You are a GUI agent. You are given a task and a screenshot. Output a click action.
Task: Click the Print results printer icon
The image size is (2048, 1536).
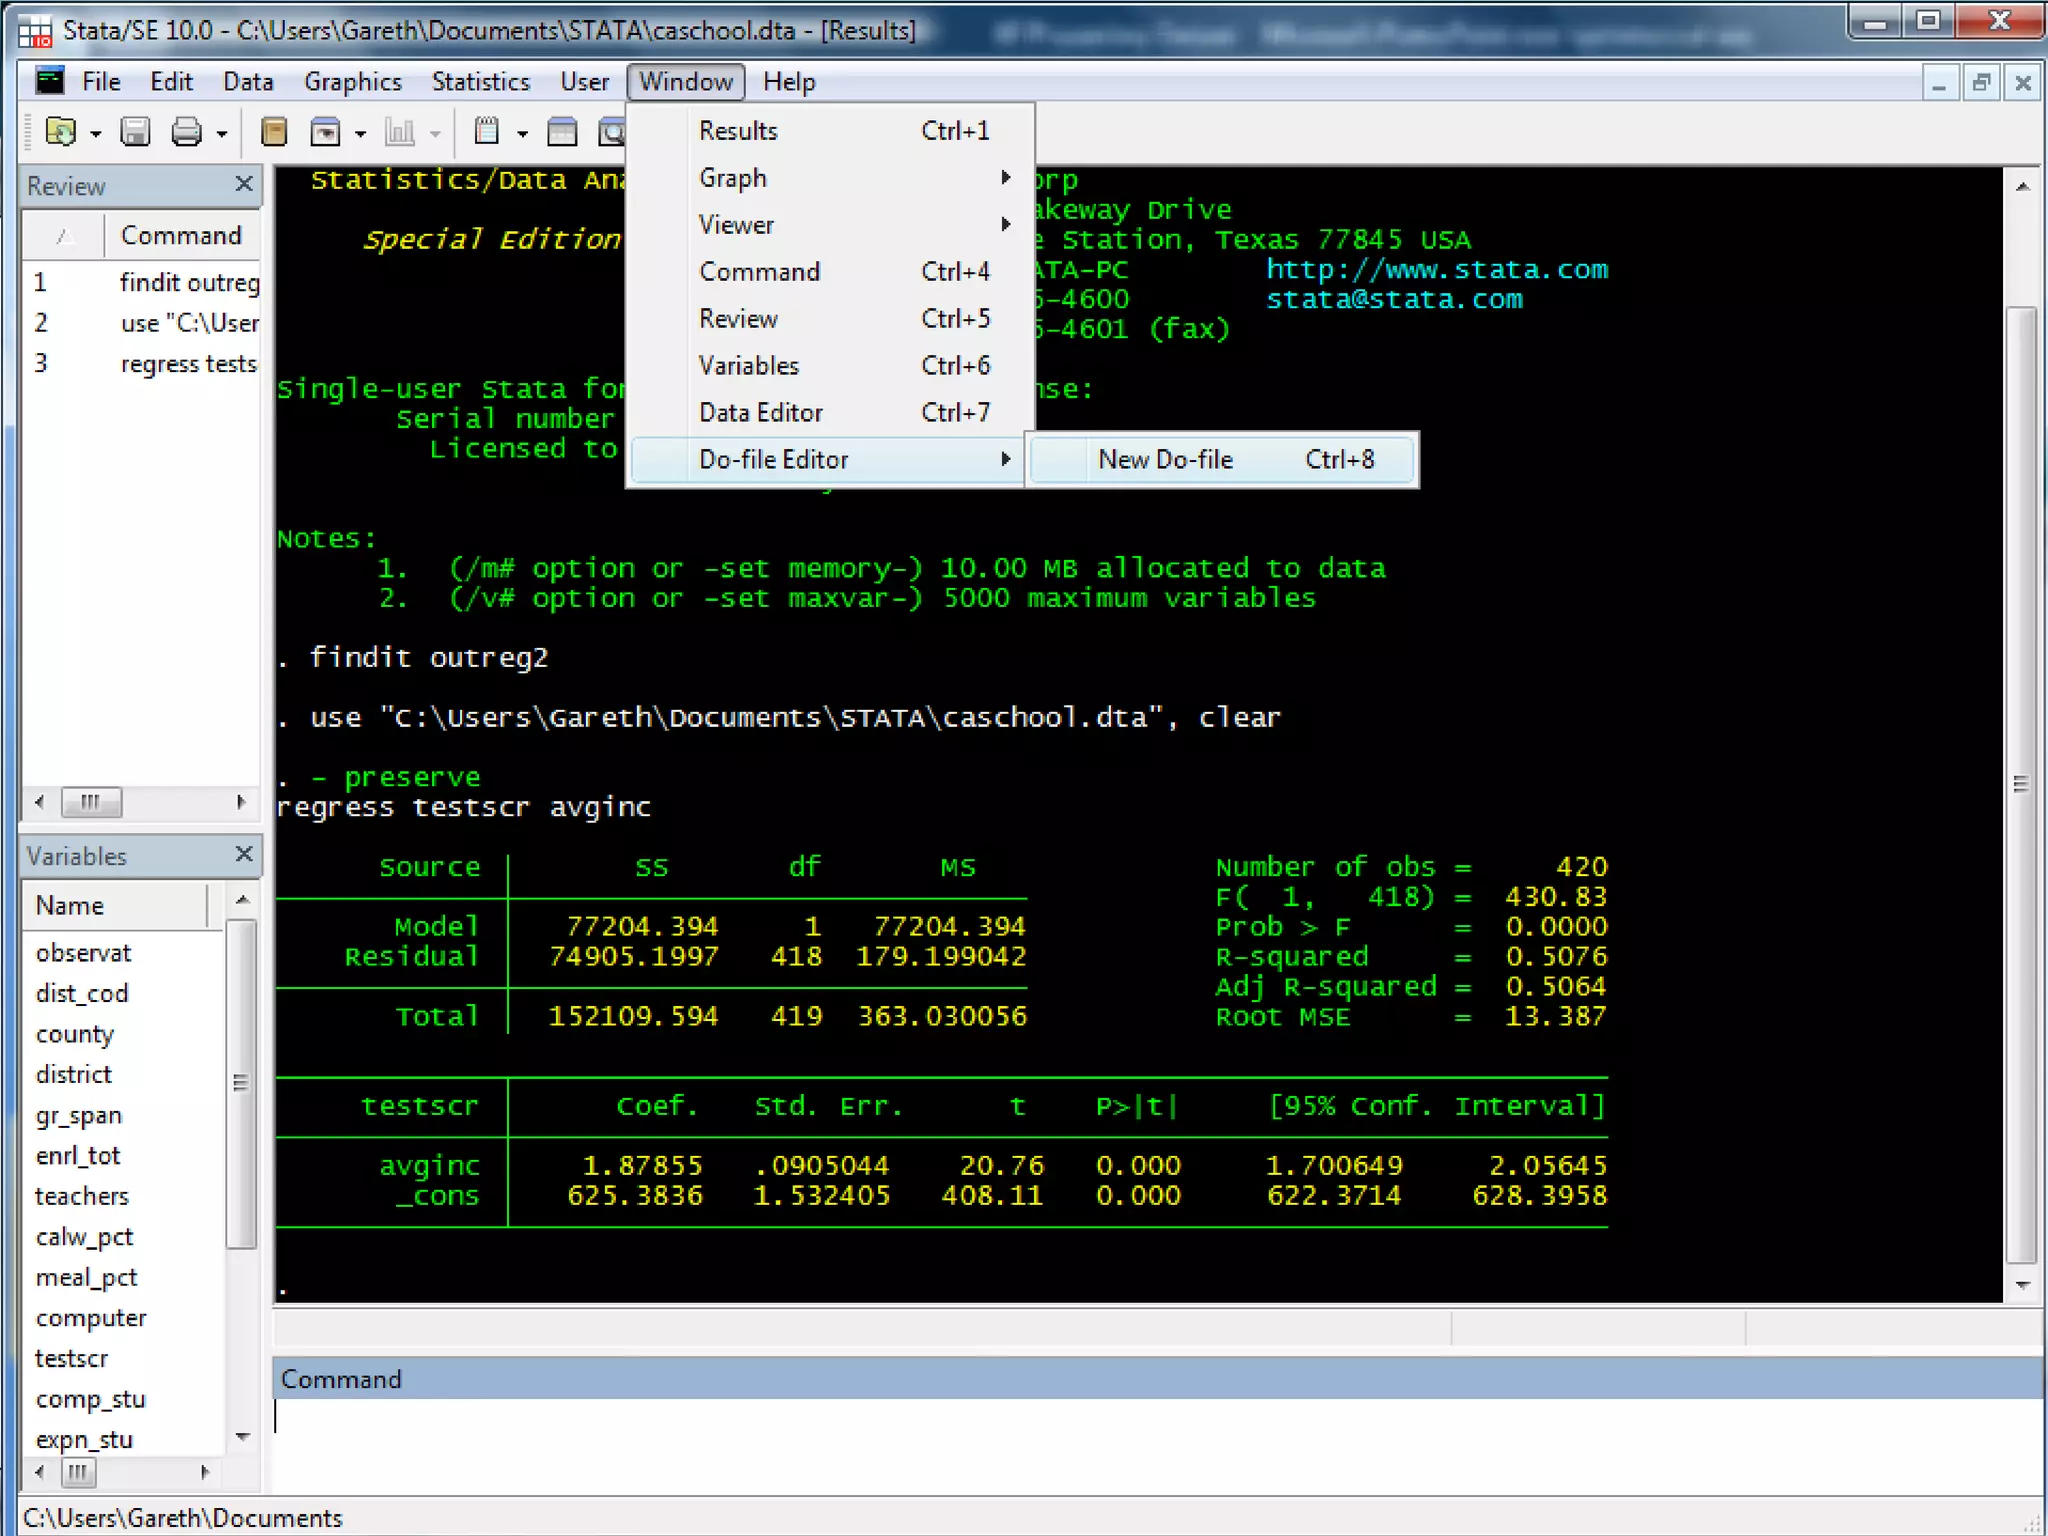pyautogui.click(x=186, y=132)
